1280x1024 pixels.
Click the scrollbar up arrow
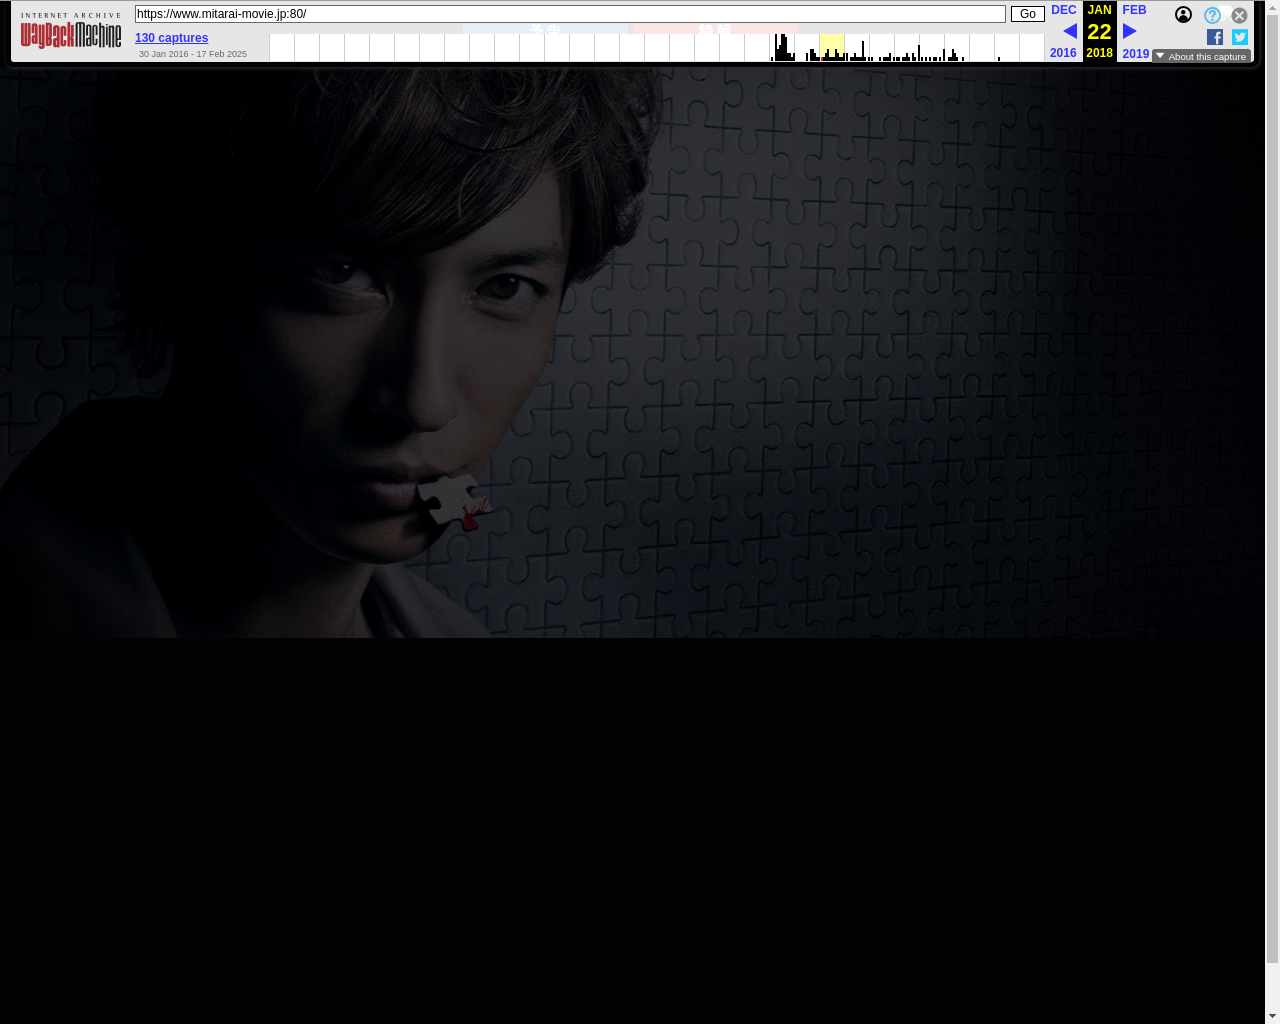[x=1272, y=7]
